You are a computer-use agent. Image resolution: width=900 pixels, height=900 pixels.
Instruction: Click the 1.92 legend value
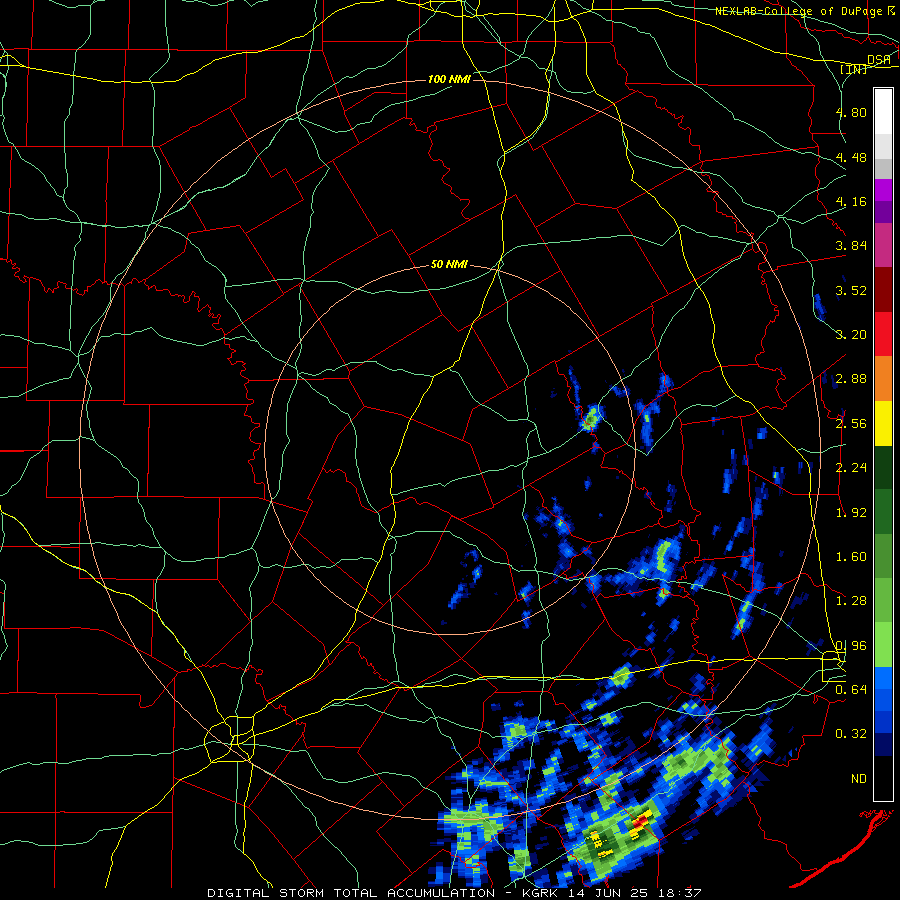point(851,513)
